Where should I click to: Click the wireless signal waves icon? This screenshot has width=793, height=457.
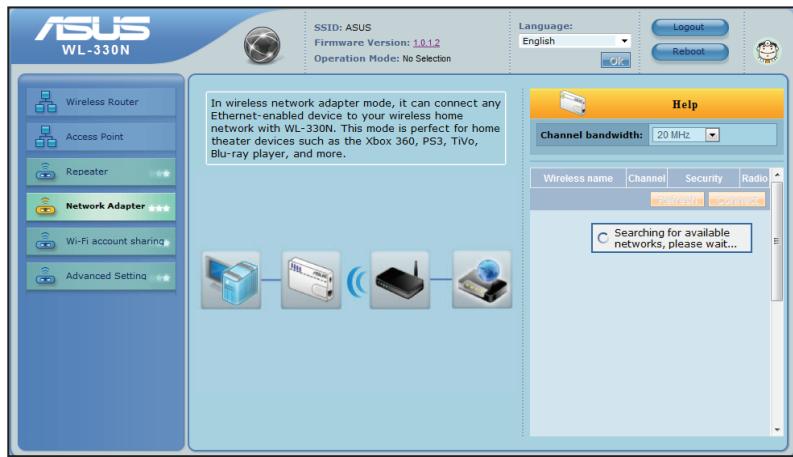(x=356, y=281)
